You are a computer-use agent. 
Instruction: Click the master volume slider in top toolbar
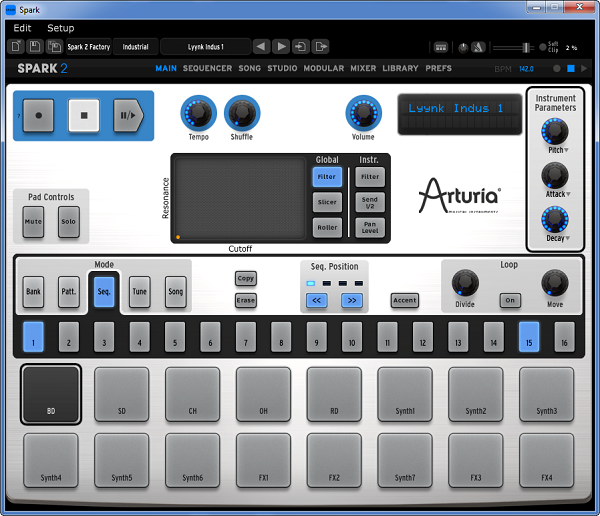pyautogui.click(x=513, y=48)
